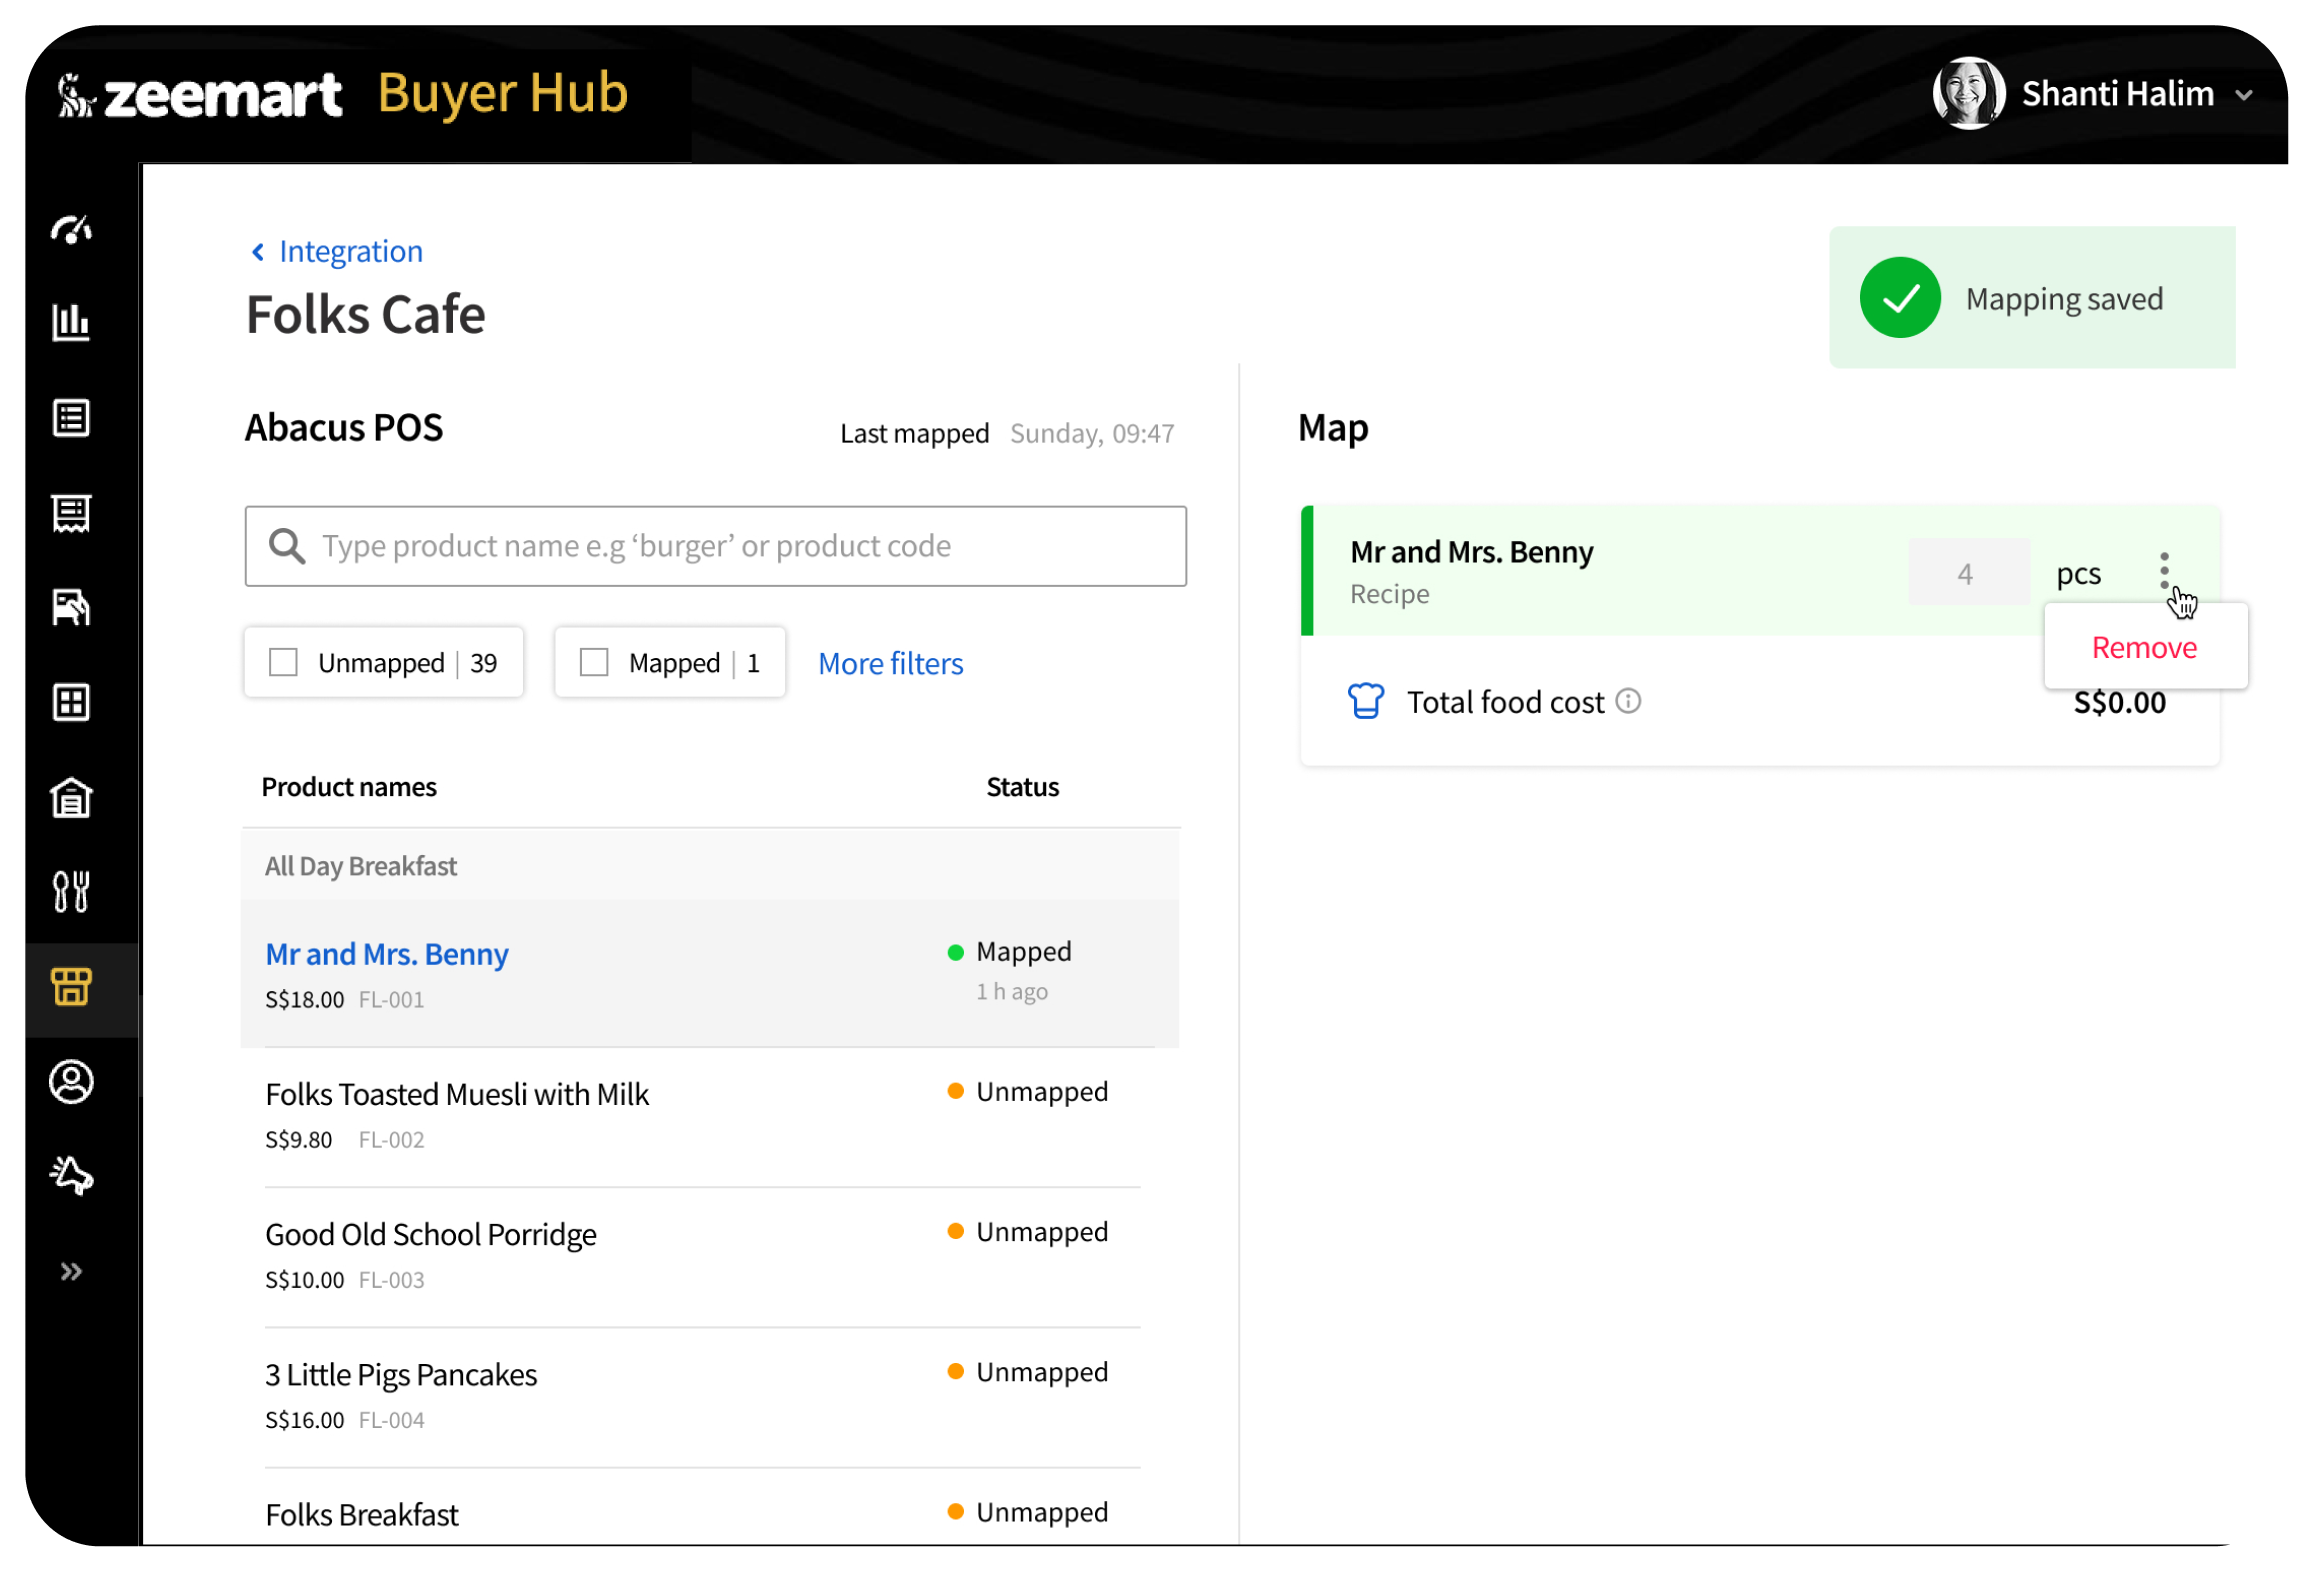Click the Mapping saved green check icon
Viewport: 2320px width, 1578px height.
pos(1900,298)
